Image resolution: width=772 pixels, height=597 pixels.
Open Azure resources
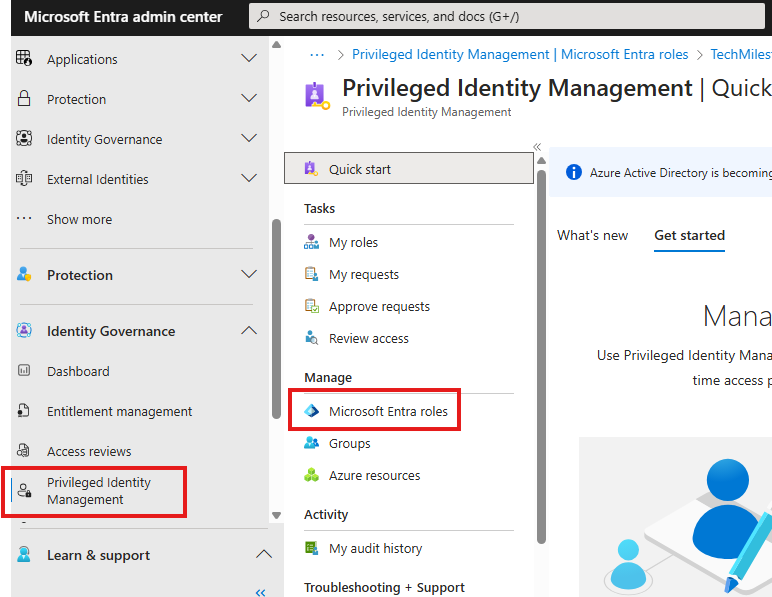(374, 475)
